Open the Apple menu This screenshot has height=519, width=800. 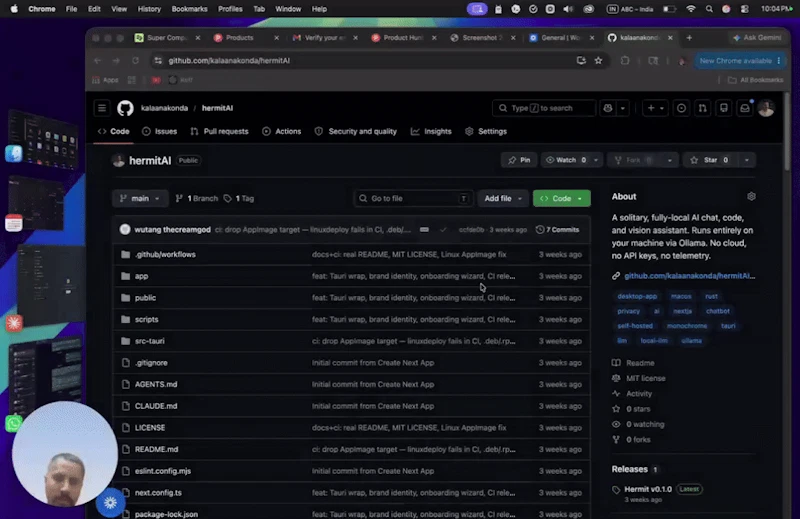pyautogui.click(x=14, y=9)
